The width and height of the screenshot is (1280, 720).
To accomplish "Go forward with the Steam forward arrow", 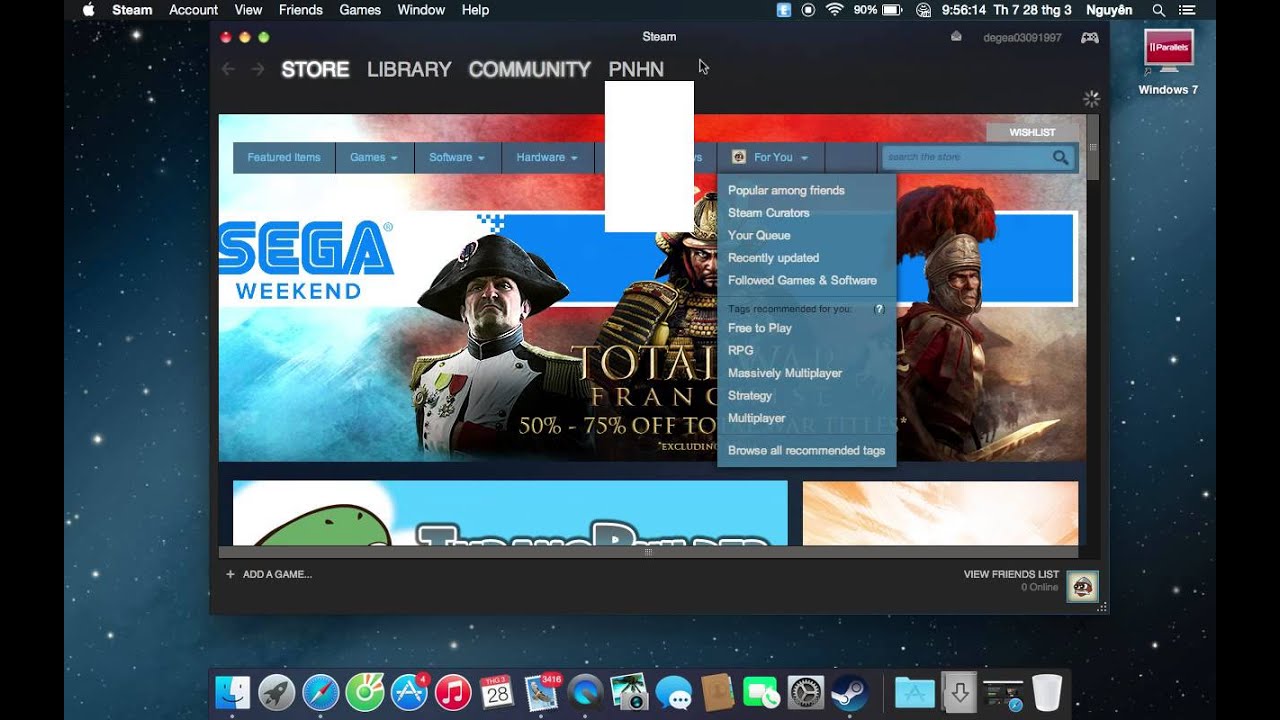I will (258, 69).
